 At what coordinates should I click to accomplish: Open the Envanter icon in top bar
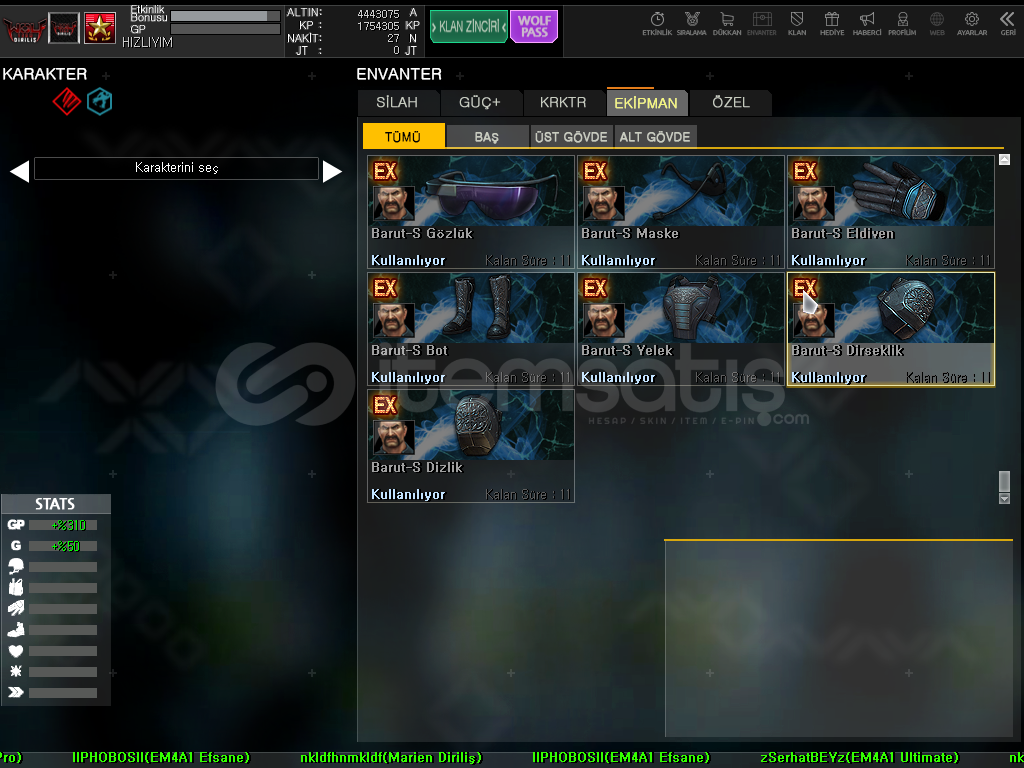point(761,24)
